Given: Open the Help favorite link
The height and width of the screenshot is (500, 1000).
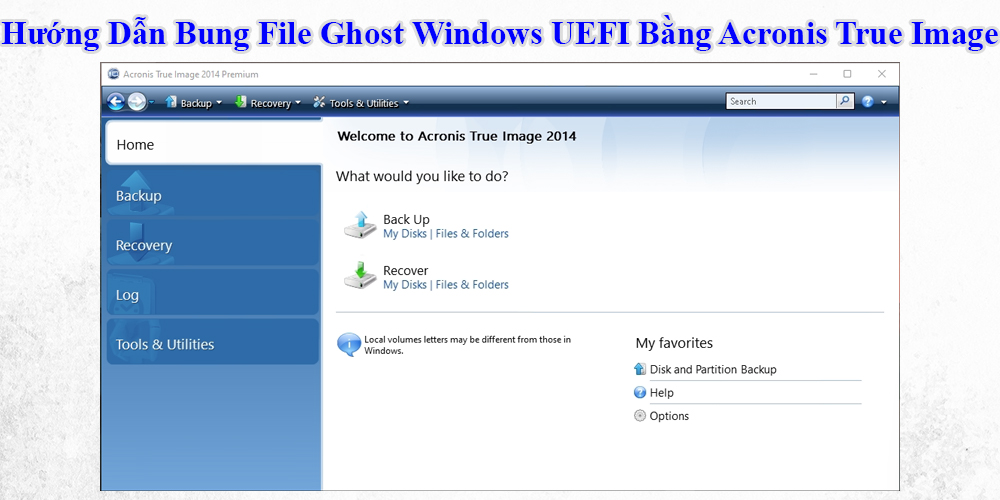Looking at the screenshot, I should pyautogui.click(x=661, y=393).
